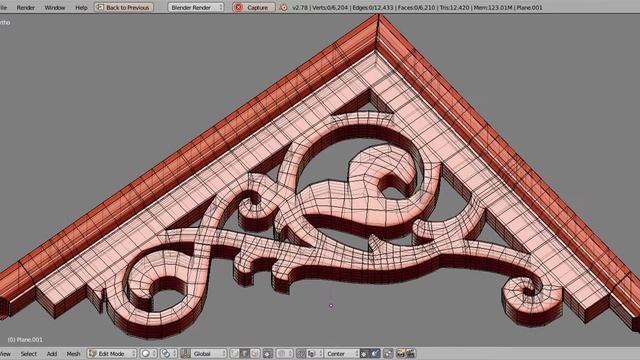Viewport: 640px width, 360px height.
Task: Click the OpenGL render image icon
Action: [x=400, y=353]
